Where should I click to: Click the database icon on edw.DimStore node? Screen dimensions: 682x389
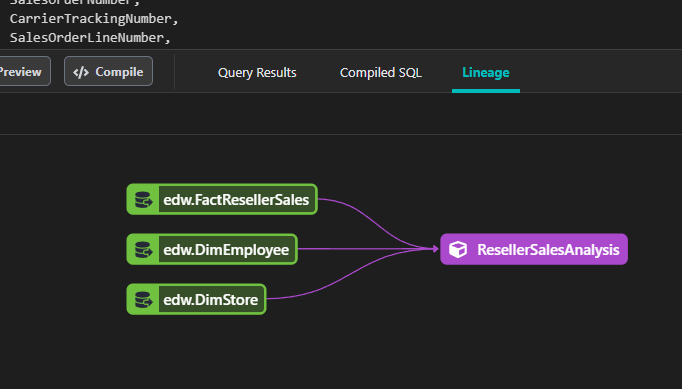coord(144,299)
